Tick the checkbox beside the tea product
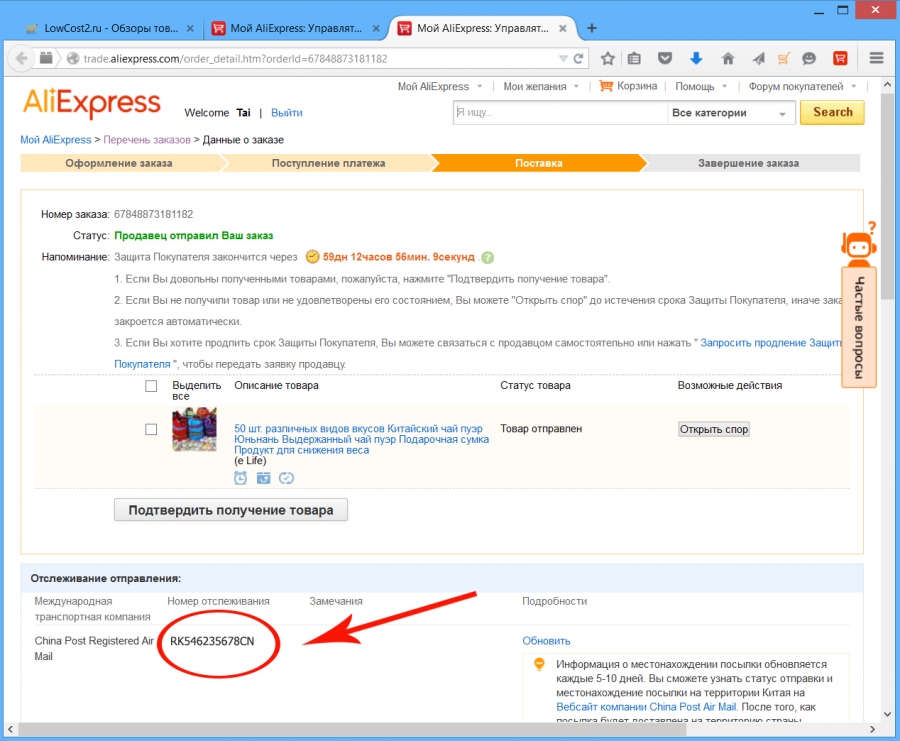The image size is (900, 741). [151, 429]
